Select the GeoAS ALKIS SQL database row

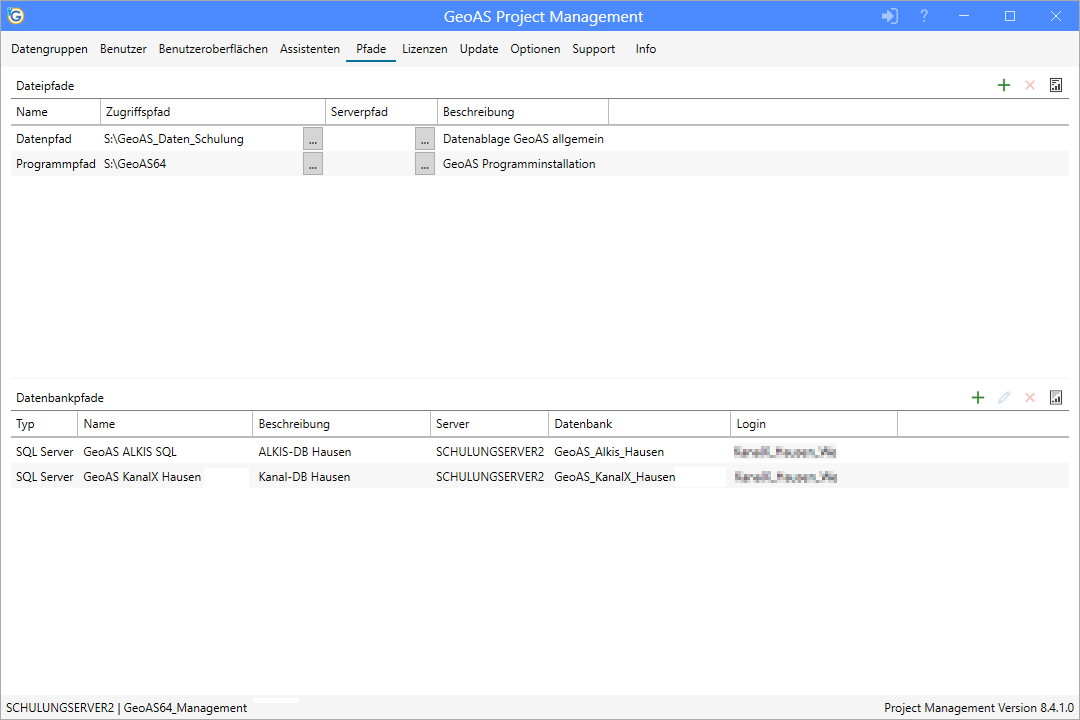tap(130, 452)
